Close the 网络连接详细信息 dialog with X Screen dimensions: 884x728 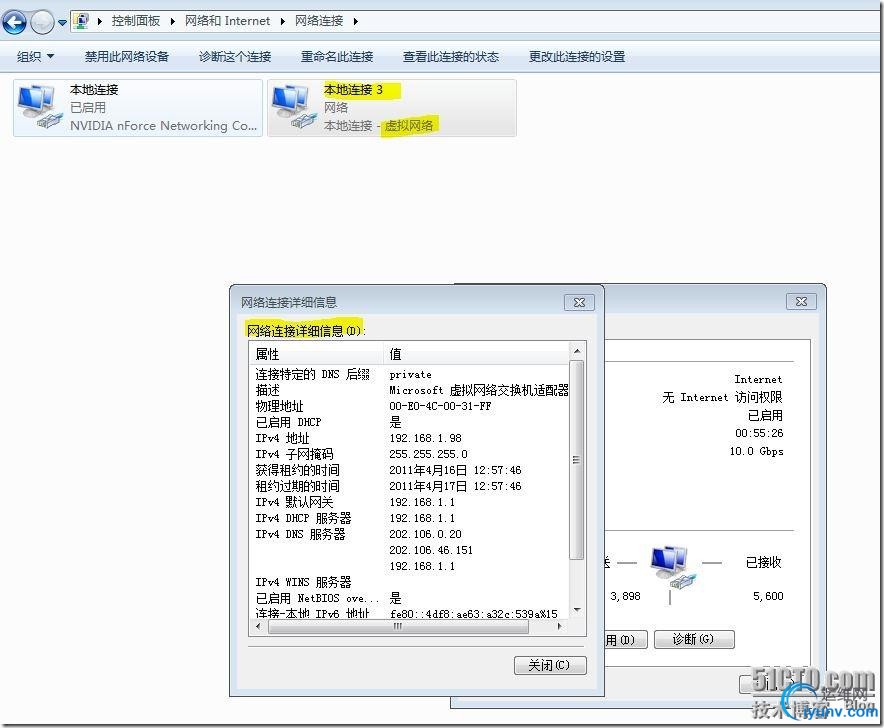click(579, 302)
